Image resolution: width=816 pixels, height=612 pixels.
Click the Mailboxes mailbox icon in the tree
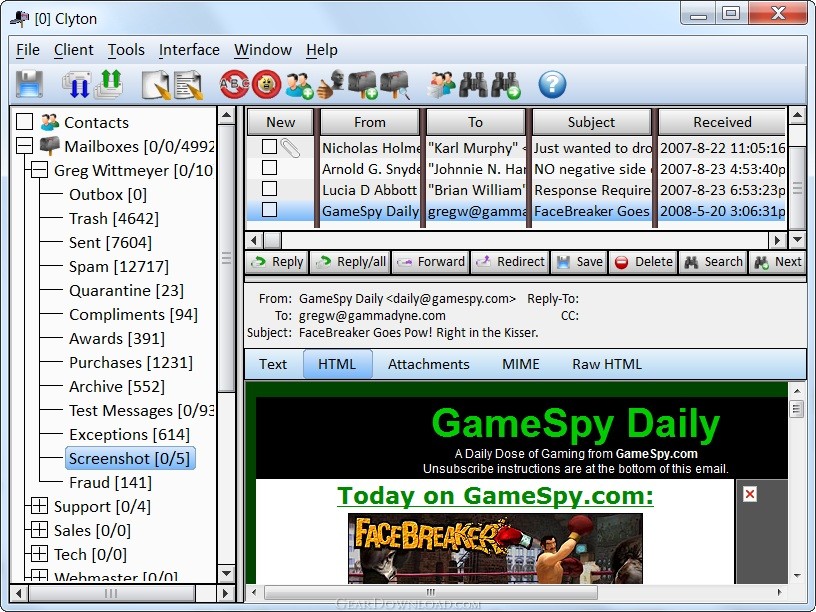point(50,146)
